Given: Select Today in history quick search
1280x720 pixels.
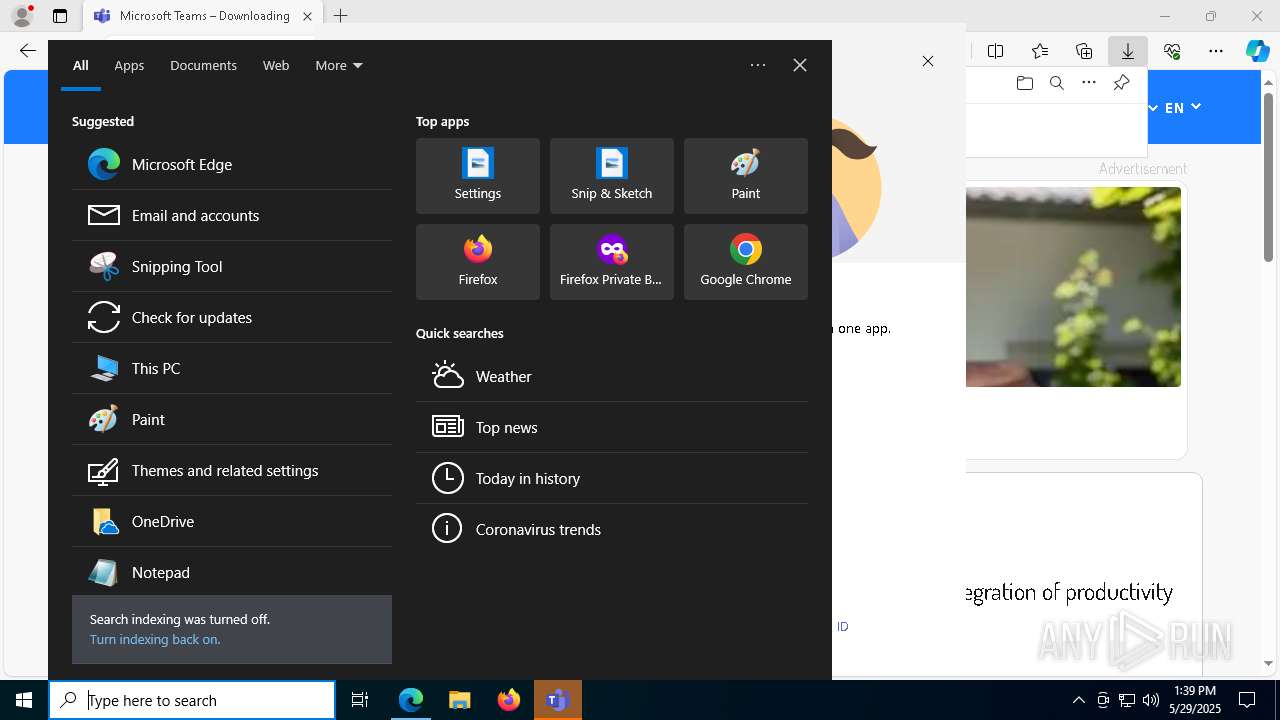Looking at the screenshot, I should pyautogui.click(x=612, y=478).
